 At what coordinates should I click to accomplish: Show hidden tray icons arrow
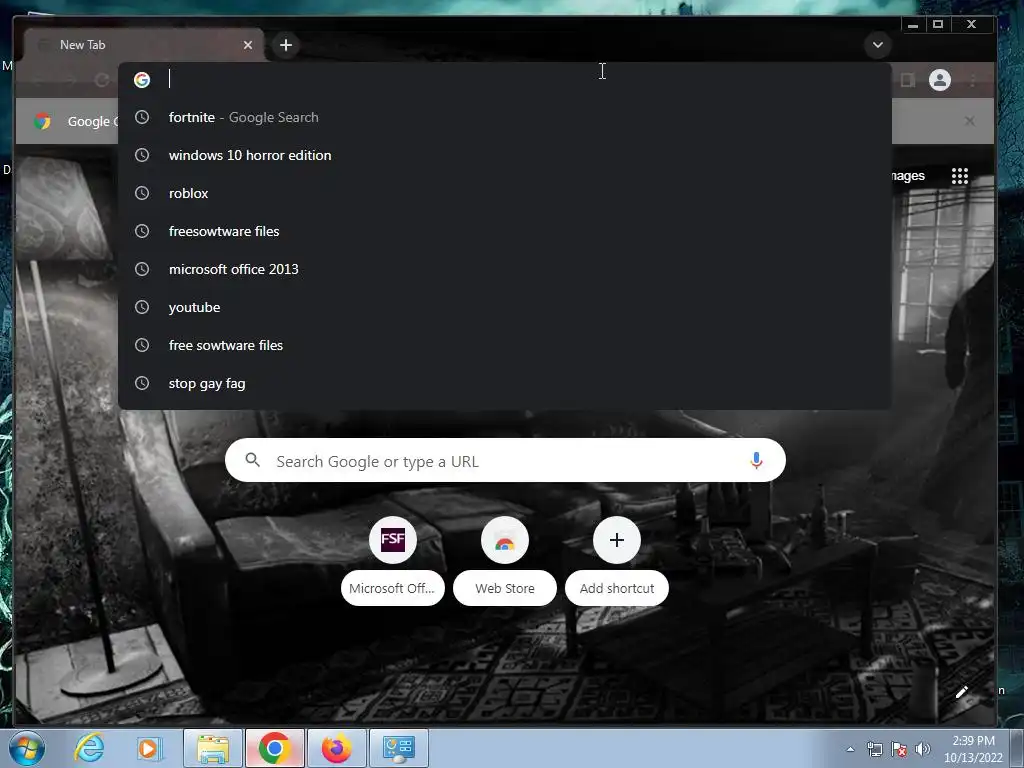(x=850, y=749)
